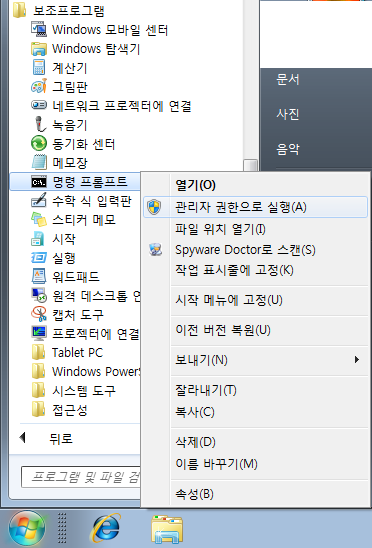Image resolution: width=372 pixels, height=548 pixels.
Task: Click the 프로그램 및 파일 검색 search box
Action: click(81, 477)
